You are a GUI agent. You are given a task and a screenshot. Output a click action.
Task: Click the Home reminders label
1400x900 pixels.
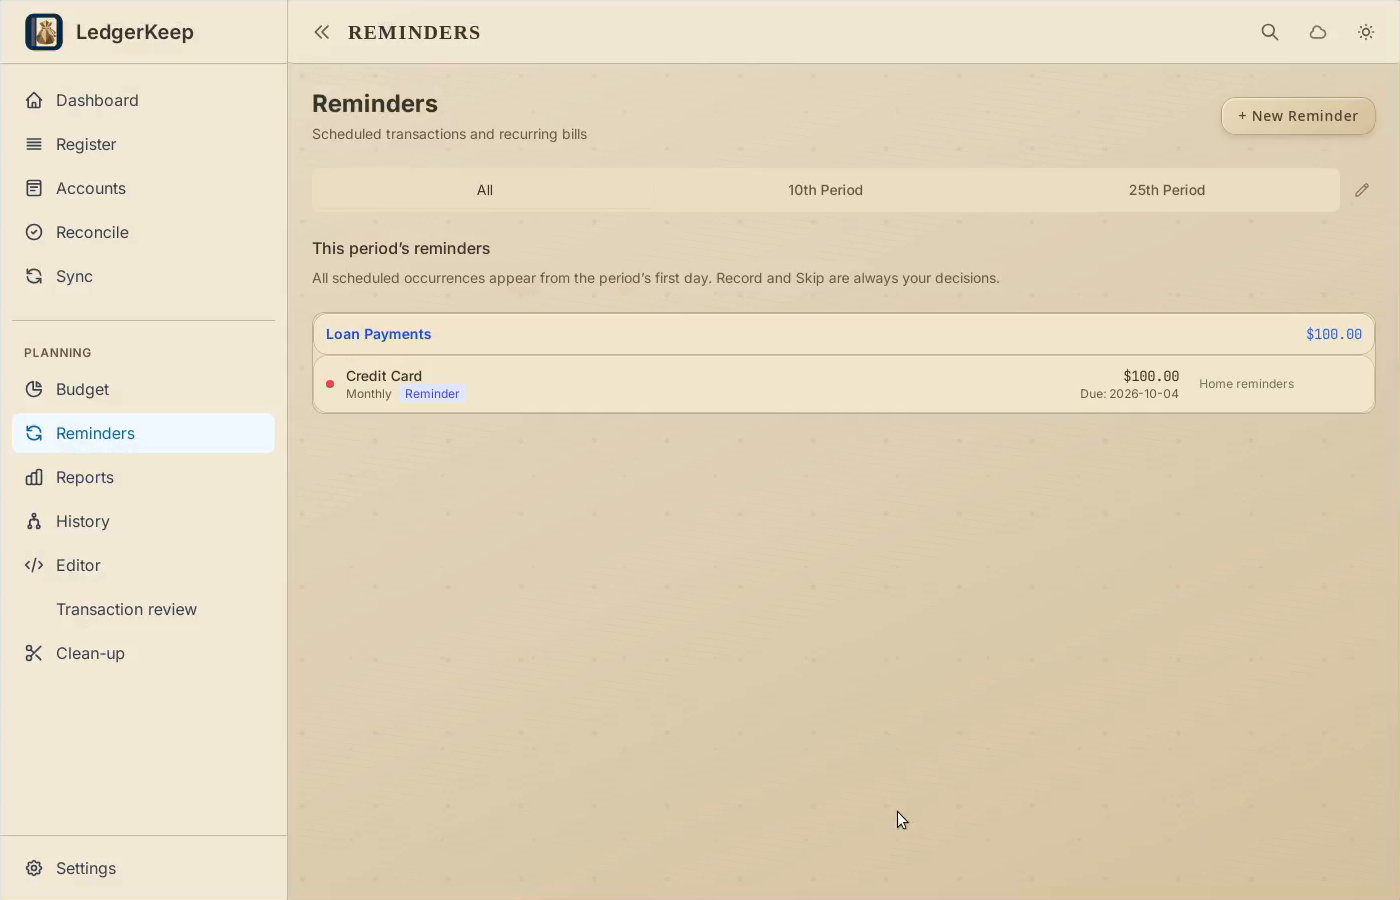pos(1246,384)
